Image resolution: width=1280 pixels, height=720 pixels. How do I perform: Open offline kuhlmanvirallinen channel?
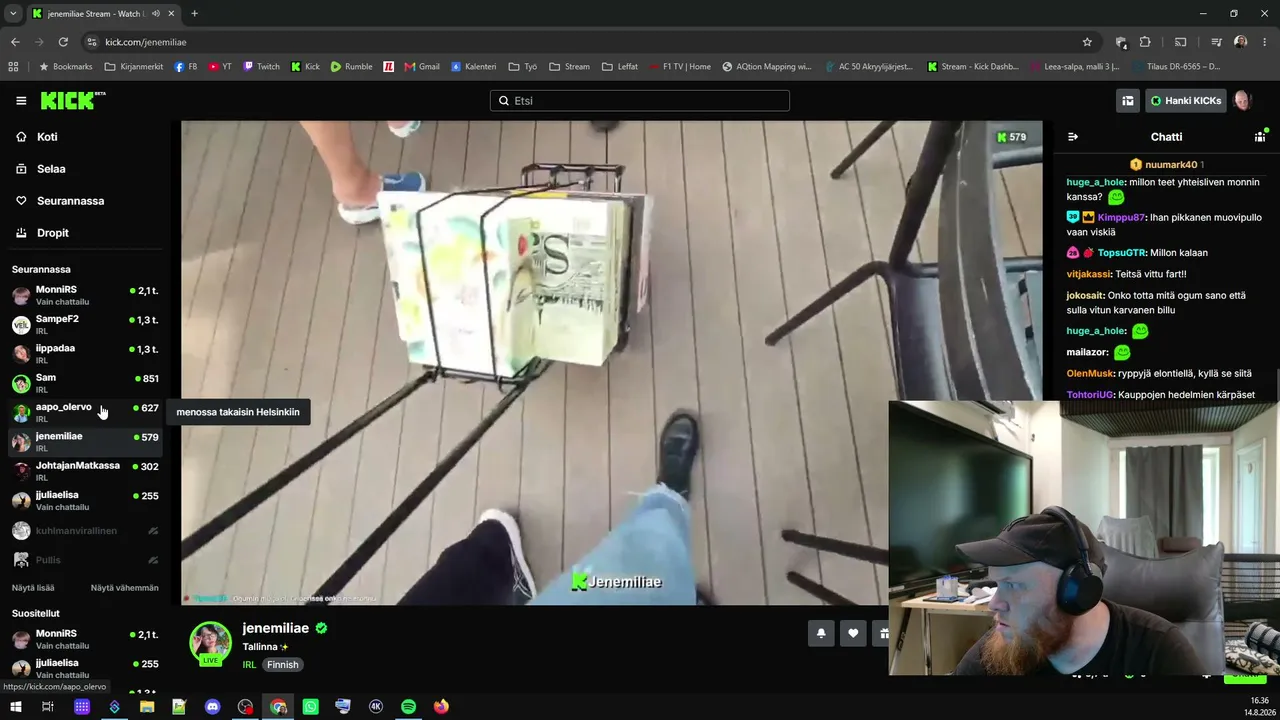click(x=85, y=531)
